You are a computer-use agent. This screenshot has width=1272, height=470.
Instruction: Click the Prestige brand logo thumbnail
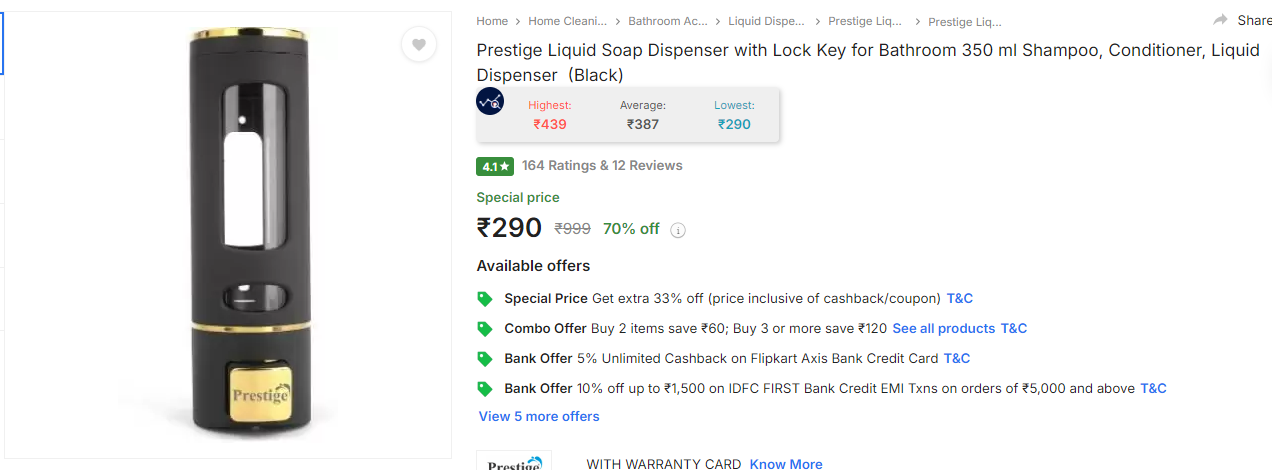(514, 461)
